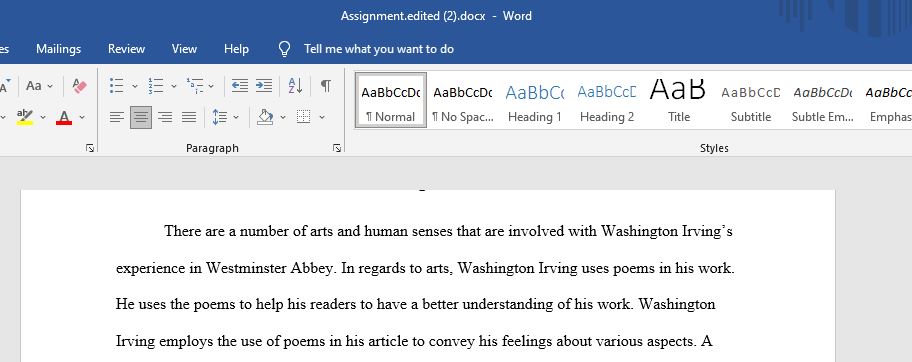This screenshot has height=362, width=912.
Task: Open the Review tab
Action: pyautogui.click(x=126, y=49)
